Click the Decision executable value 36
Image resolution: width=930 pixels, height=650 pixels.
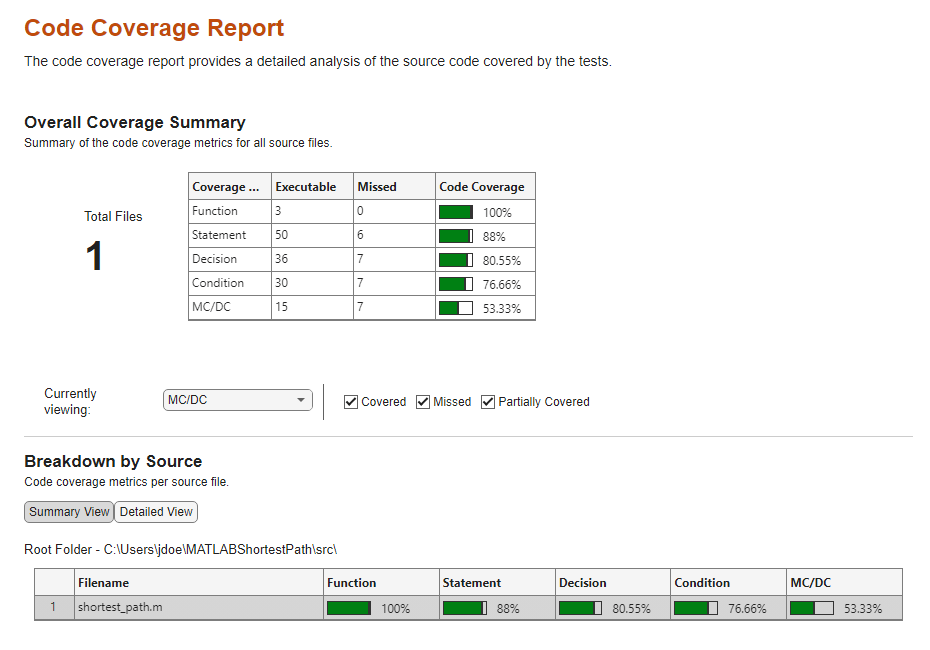click(x=281, y=259)
